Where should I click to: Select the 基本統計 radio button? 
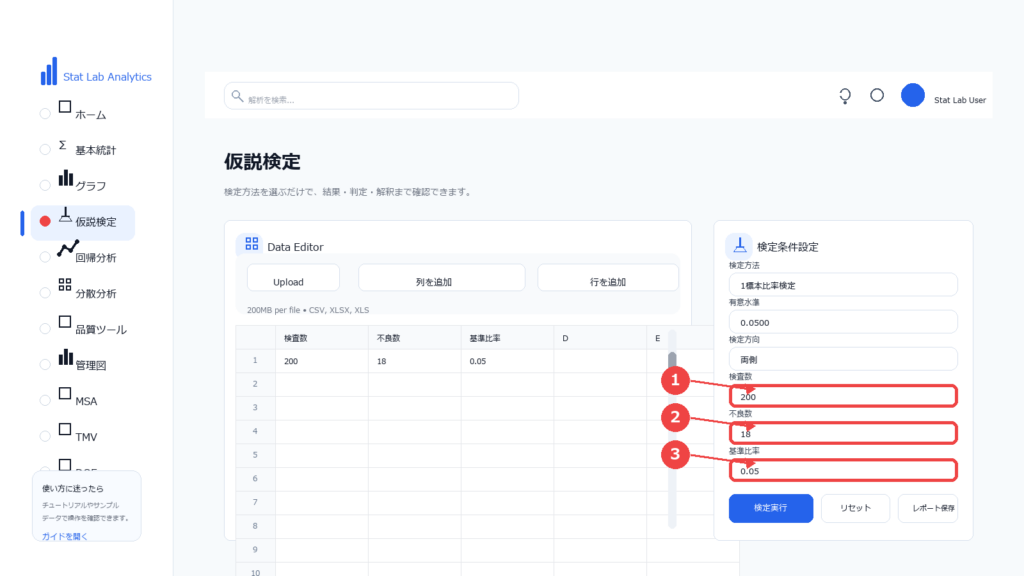coord(45,150)
